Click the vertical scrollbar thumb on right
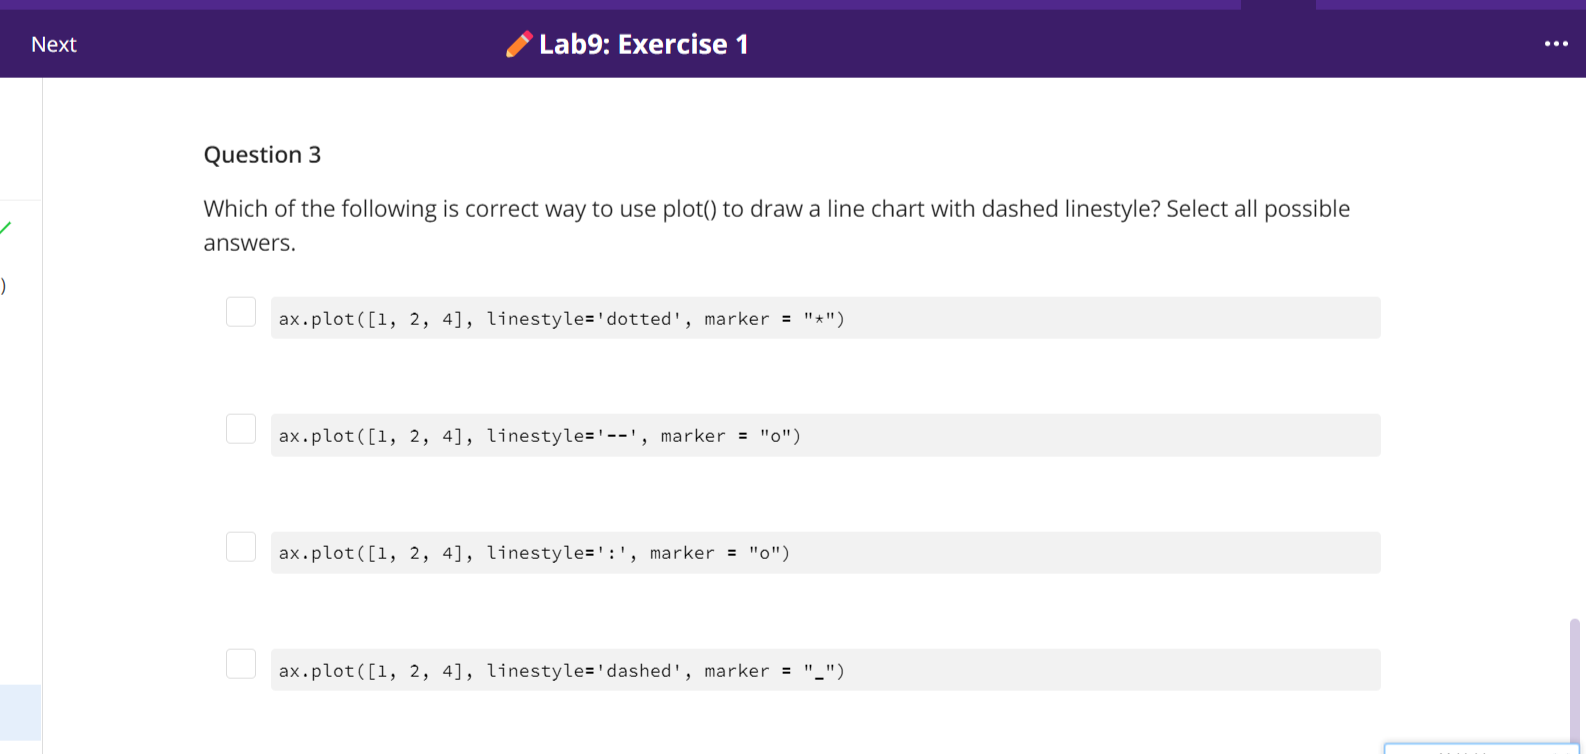The height and width of the screenshot is (754, 1586). [x=1575, y=682]
